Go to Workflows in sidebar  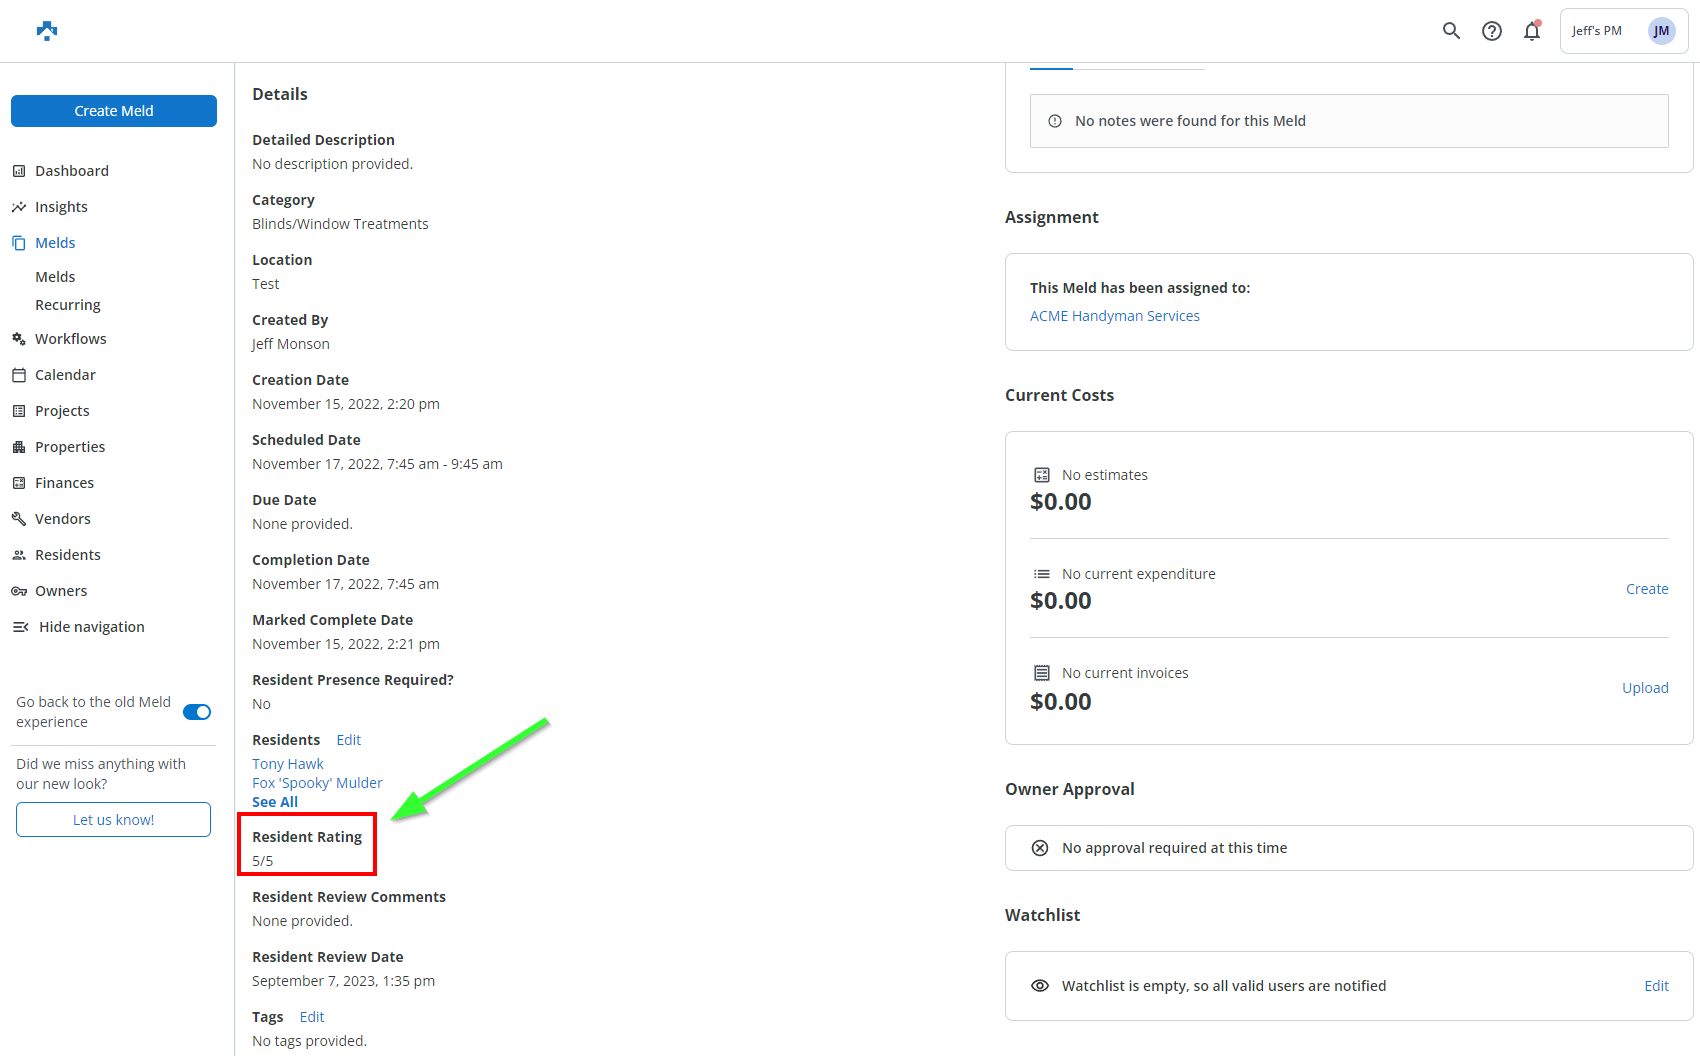[70, 339]
